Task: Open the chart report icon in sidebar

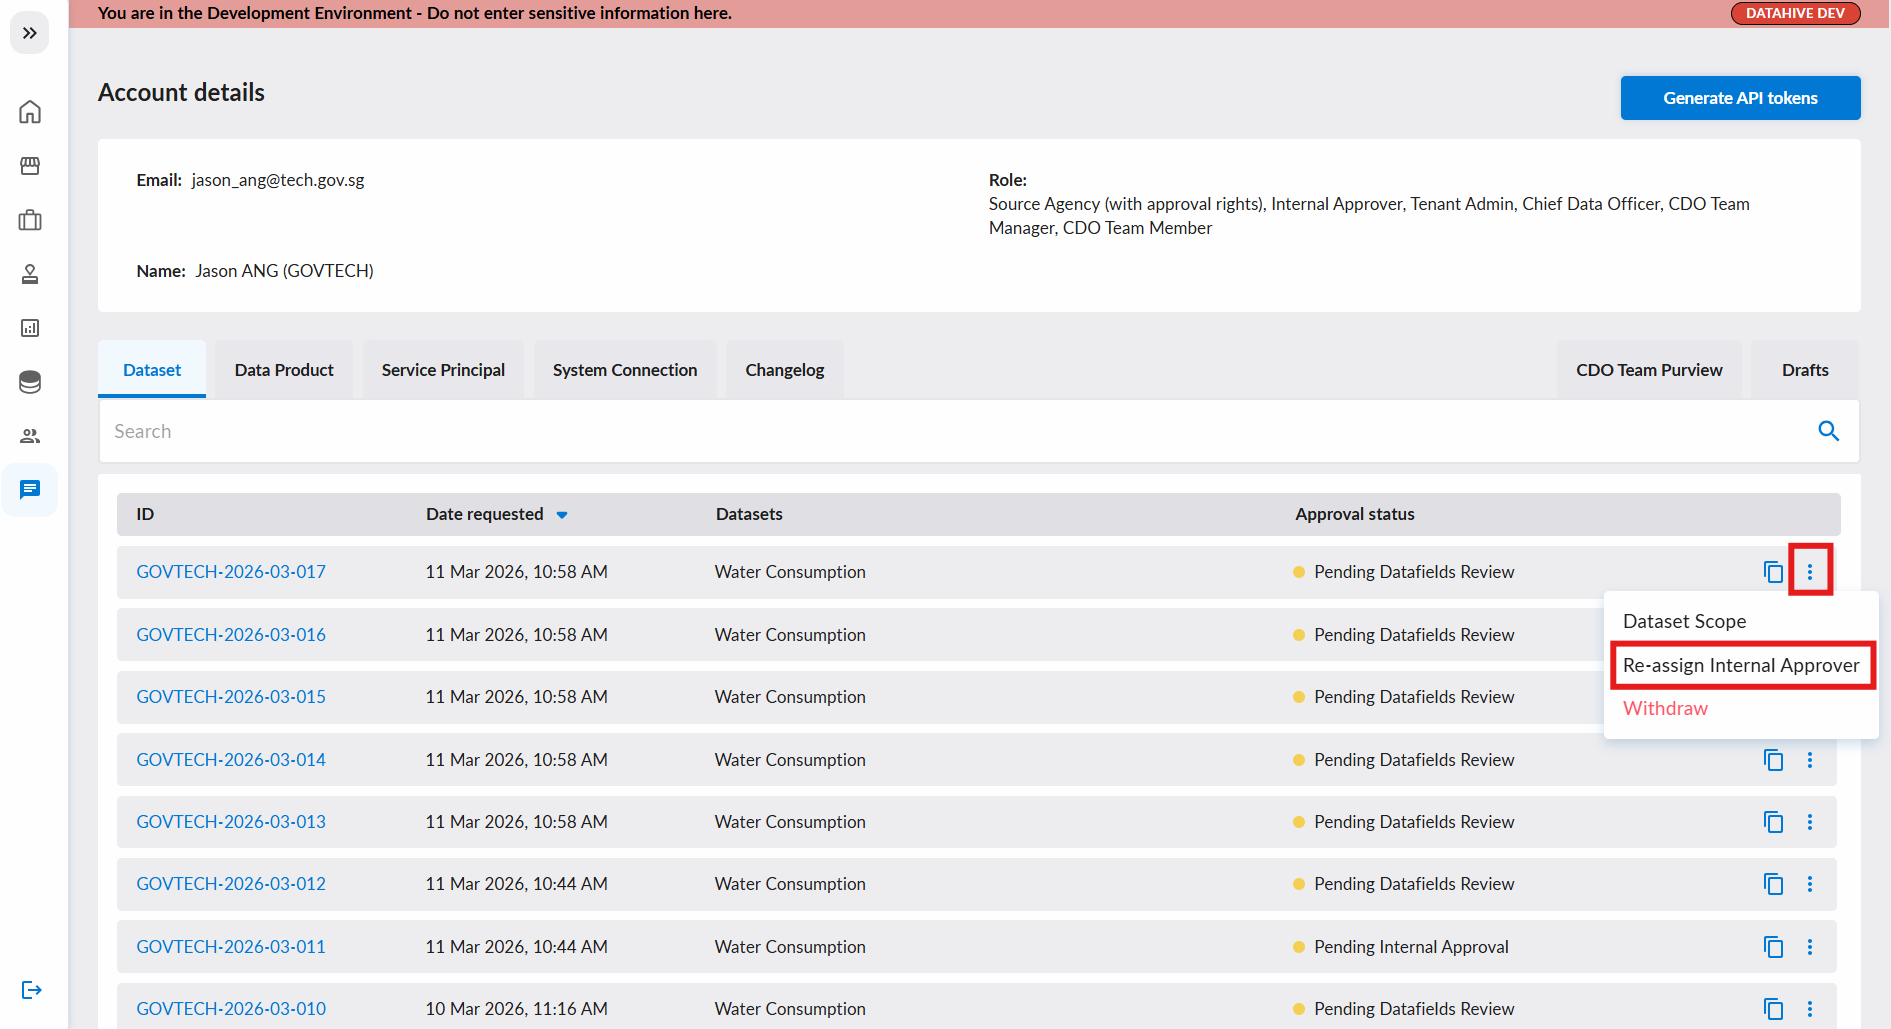Action: point(30,327)
